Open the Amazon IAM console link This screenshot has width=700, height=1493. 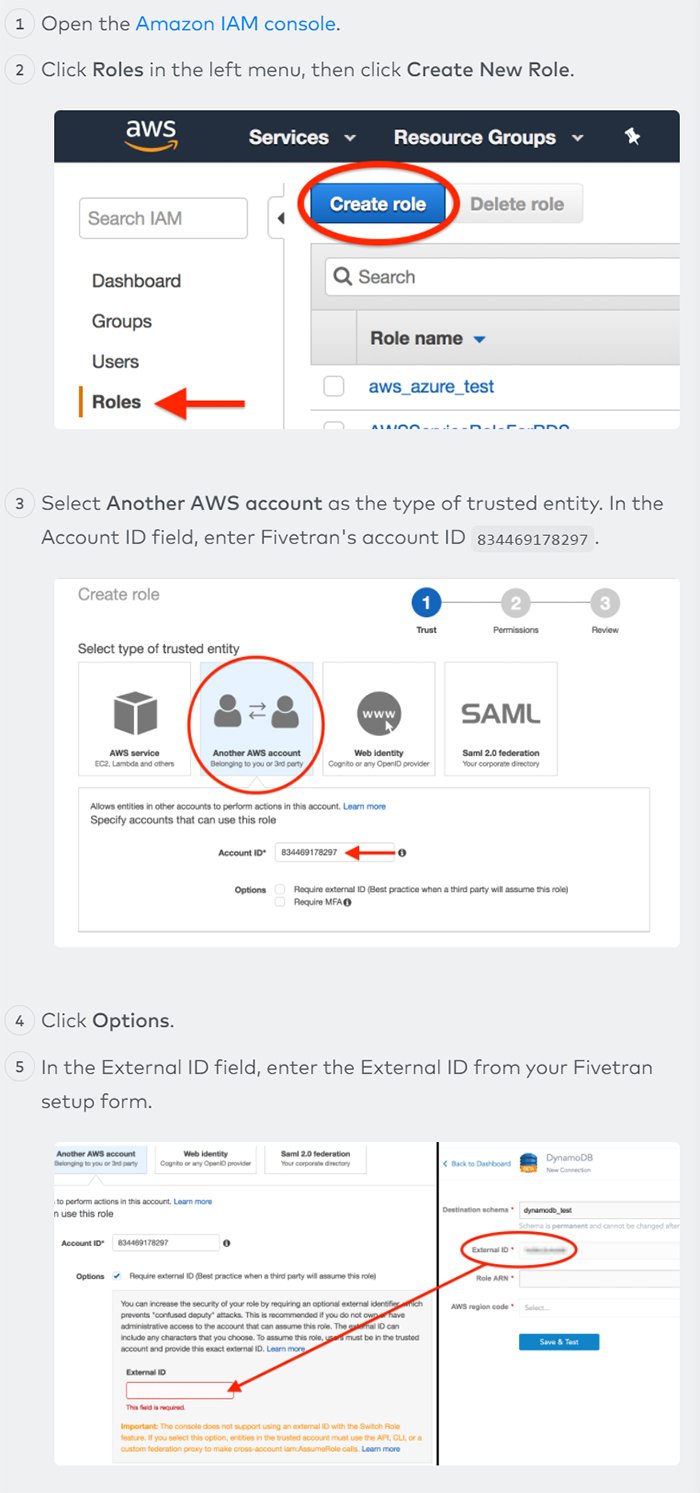pyautogui.click(x=235, y=24)
